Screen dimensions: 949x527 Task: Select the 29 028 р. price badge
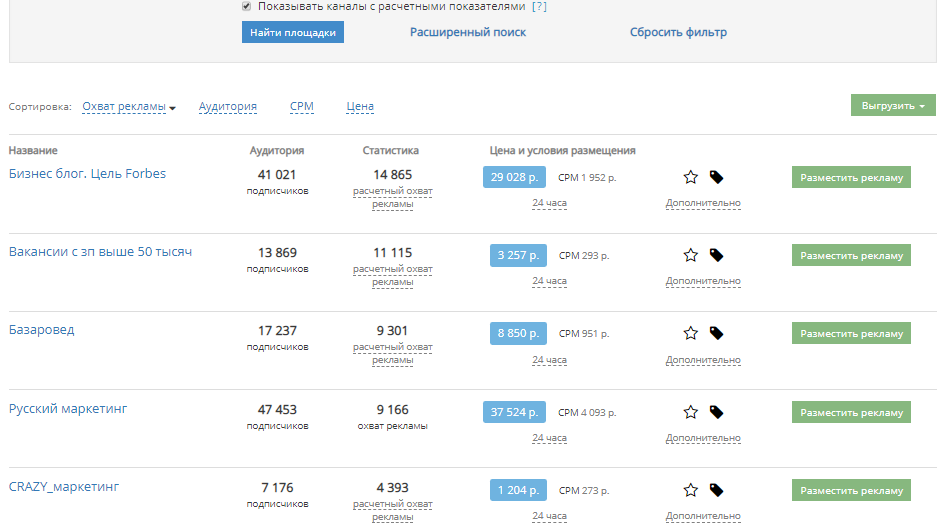pos(514,177)
